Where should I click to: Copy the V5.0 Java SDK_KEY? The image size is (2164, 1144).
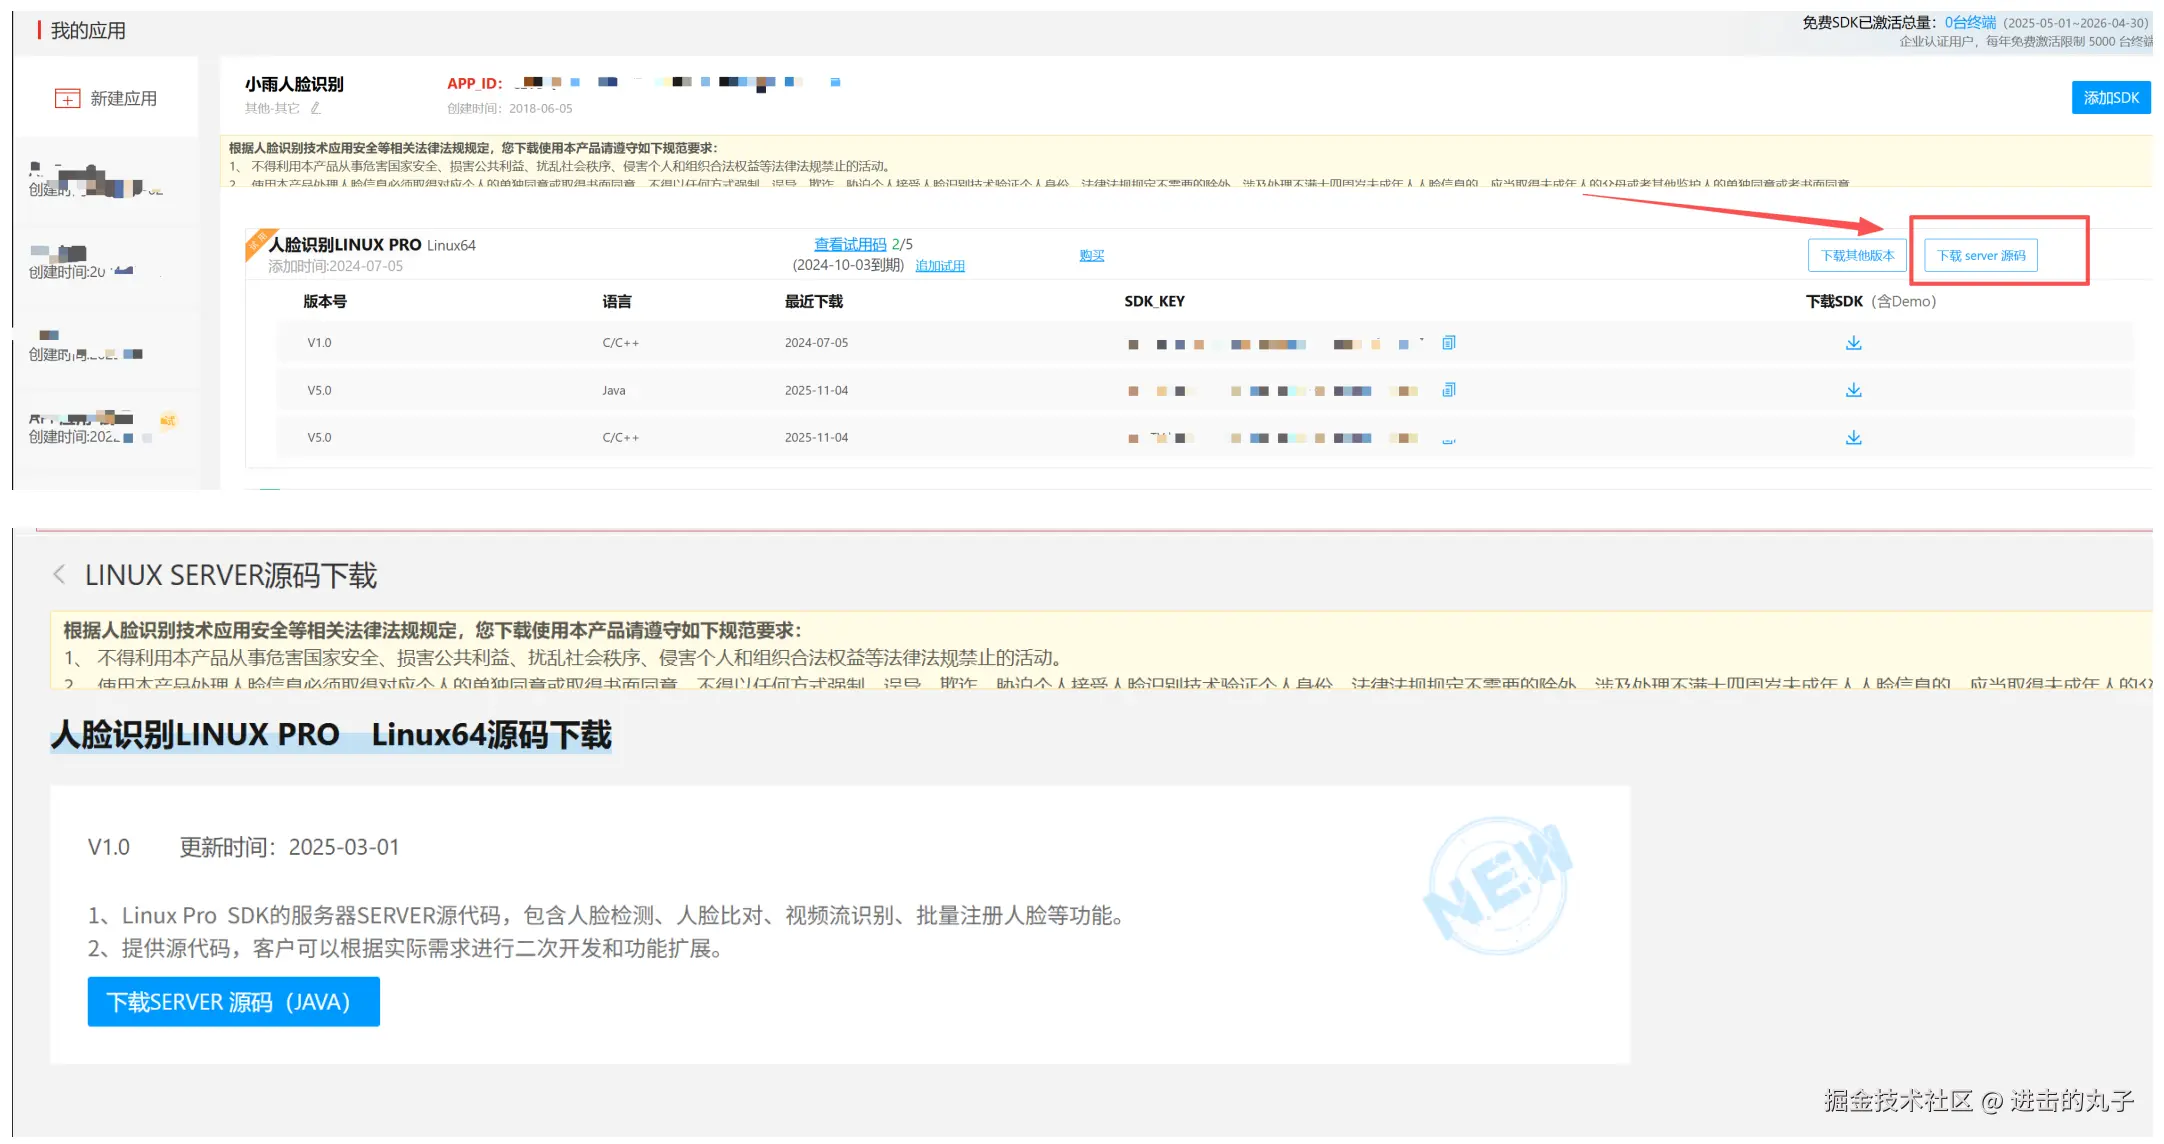(1449, 390)
